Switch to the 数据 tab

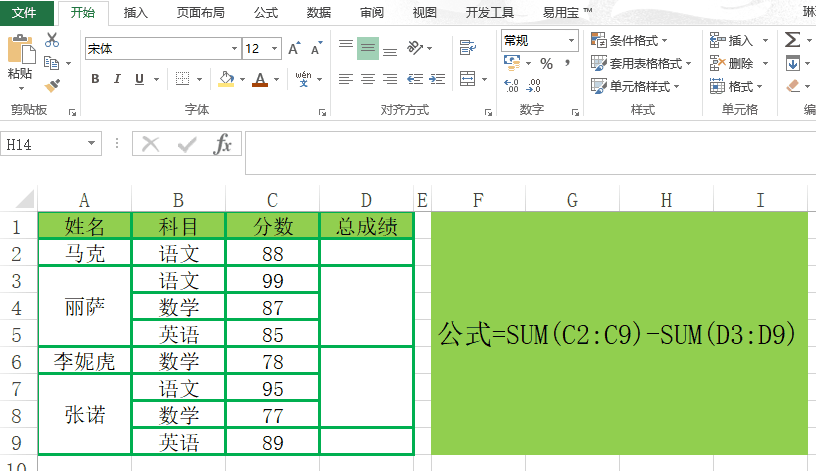(318, 12)
